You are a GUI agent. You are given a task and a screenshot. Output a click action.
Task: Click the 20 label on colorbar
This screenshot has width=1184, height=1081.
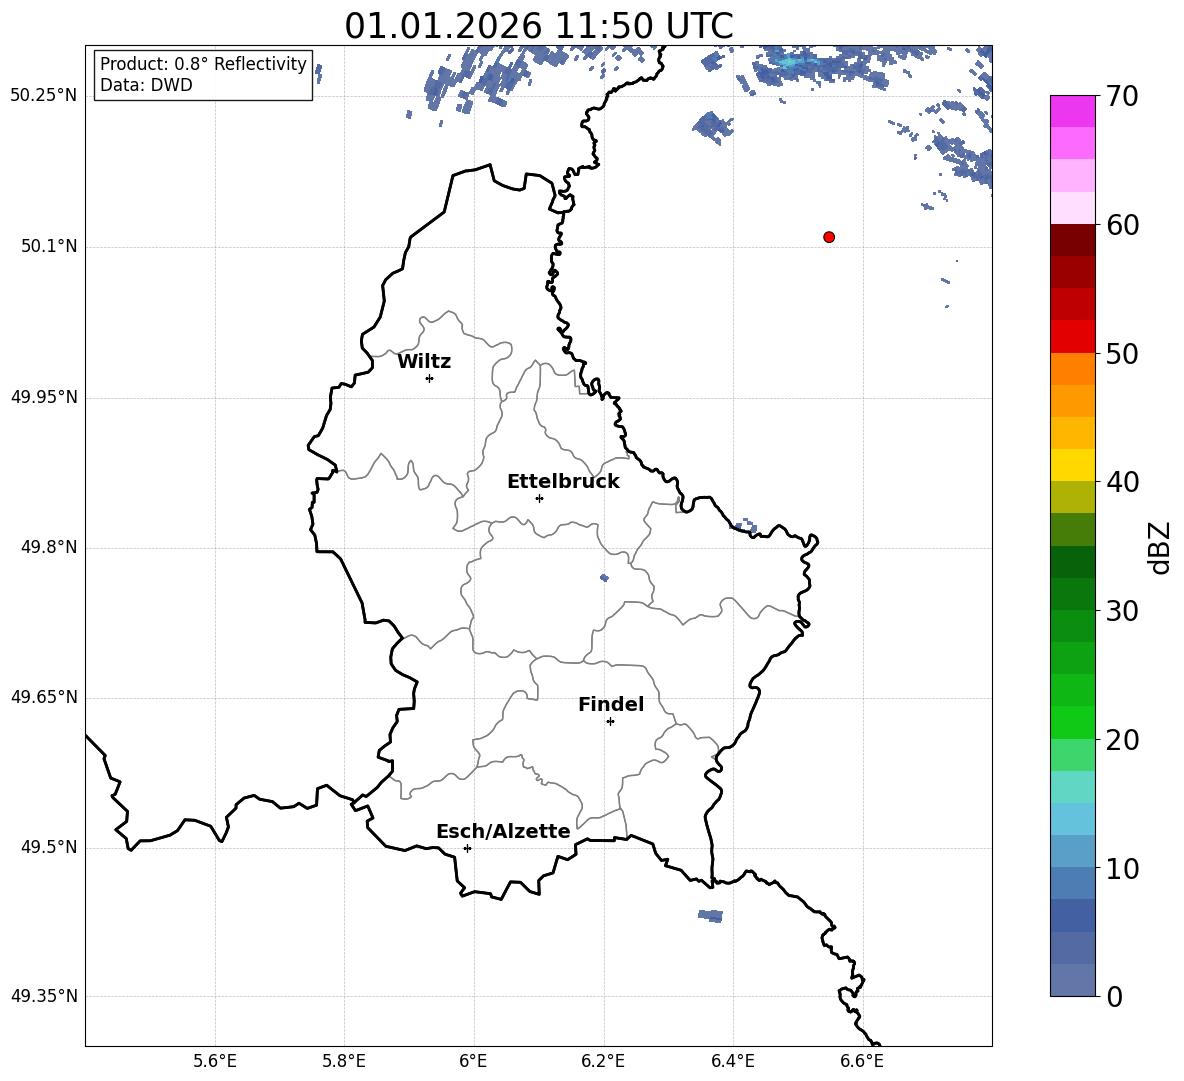click(x=1122, y=740)
